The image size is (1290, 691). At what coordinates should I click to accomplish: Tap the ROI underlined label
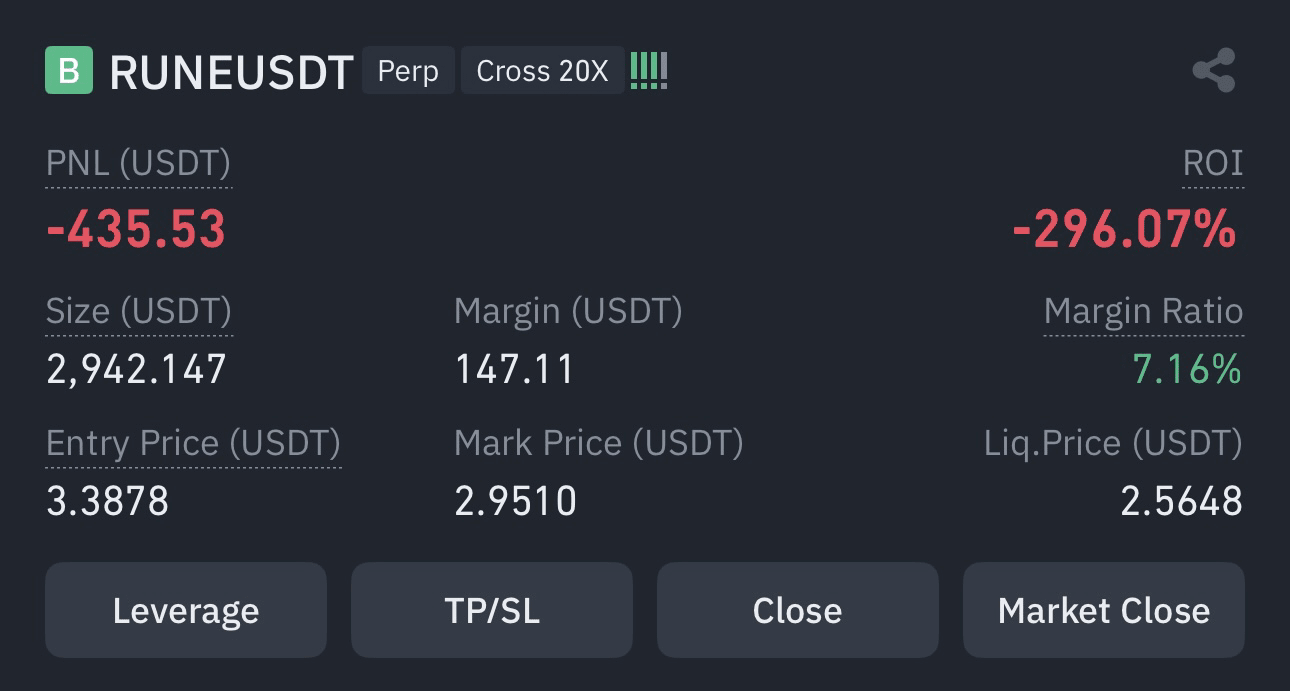pyautogui.click(x=1213, y=163)
